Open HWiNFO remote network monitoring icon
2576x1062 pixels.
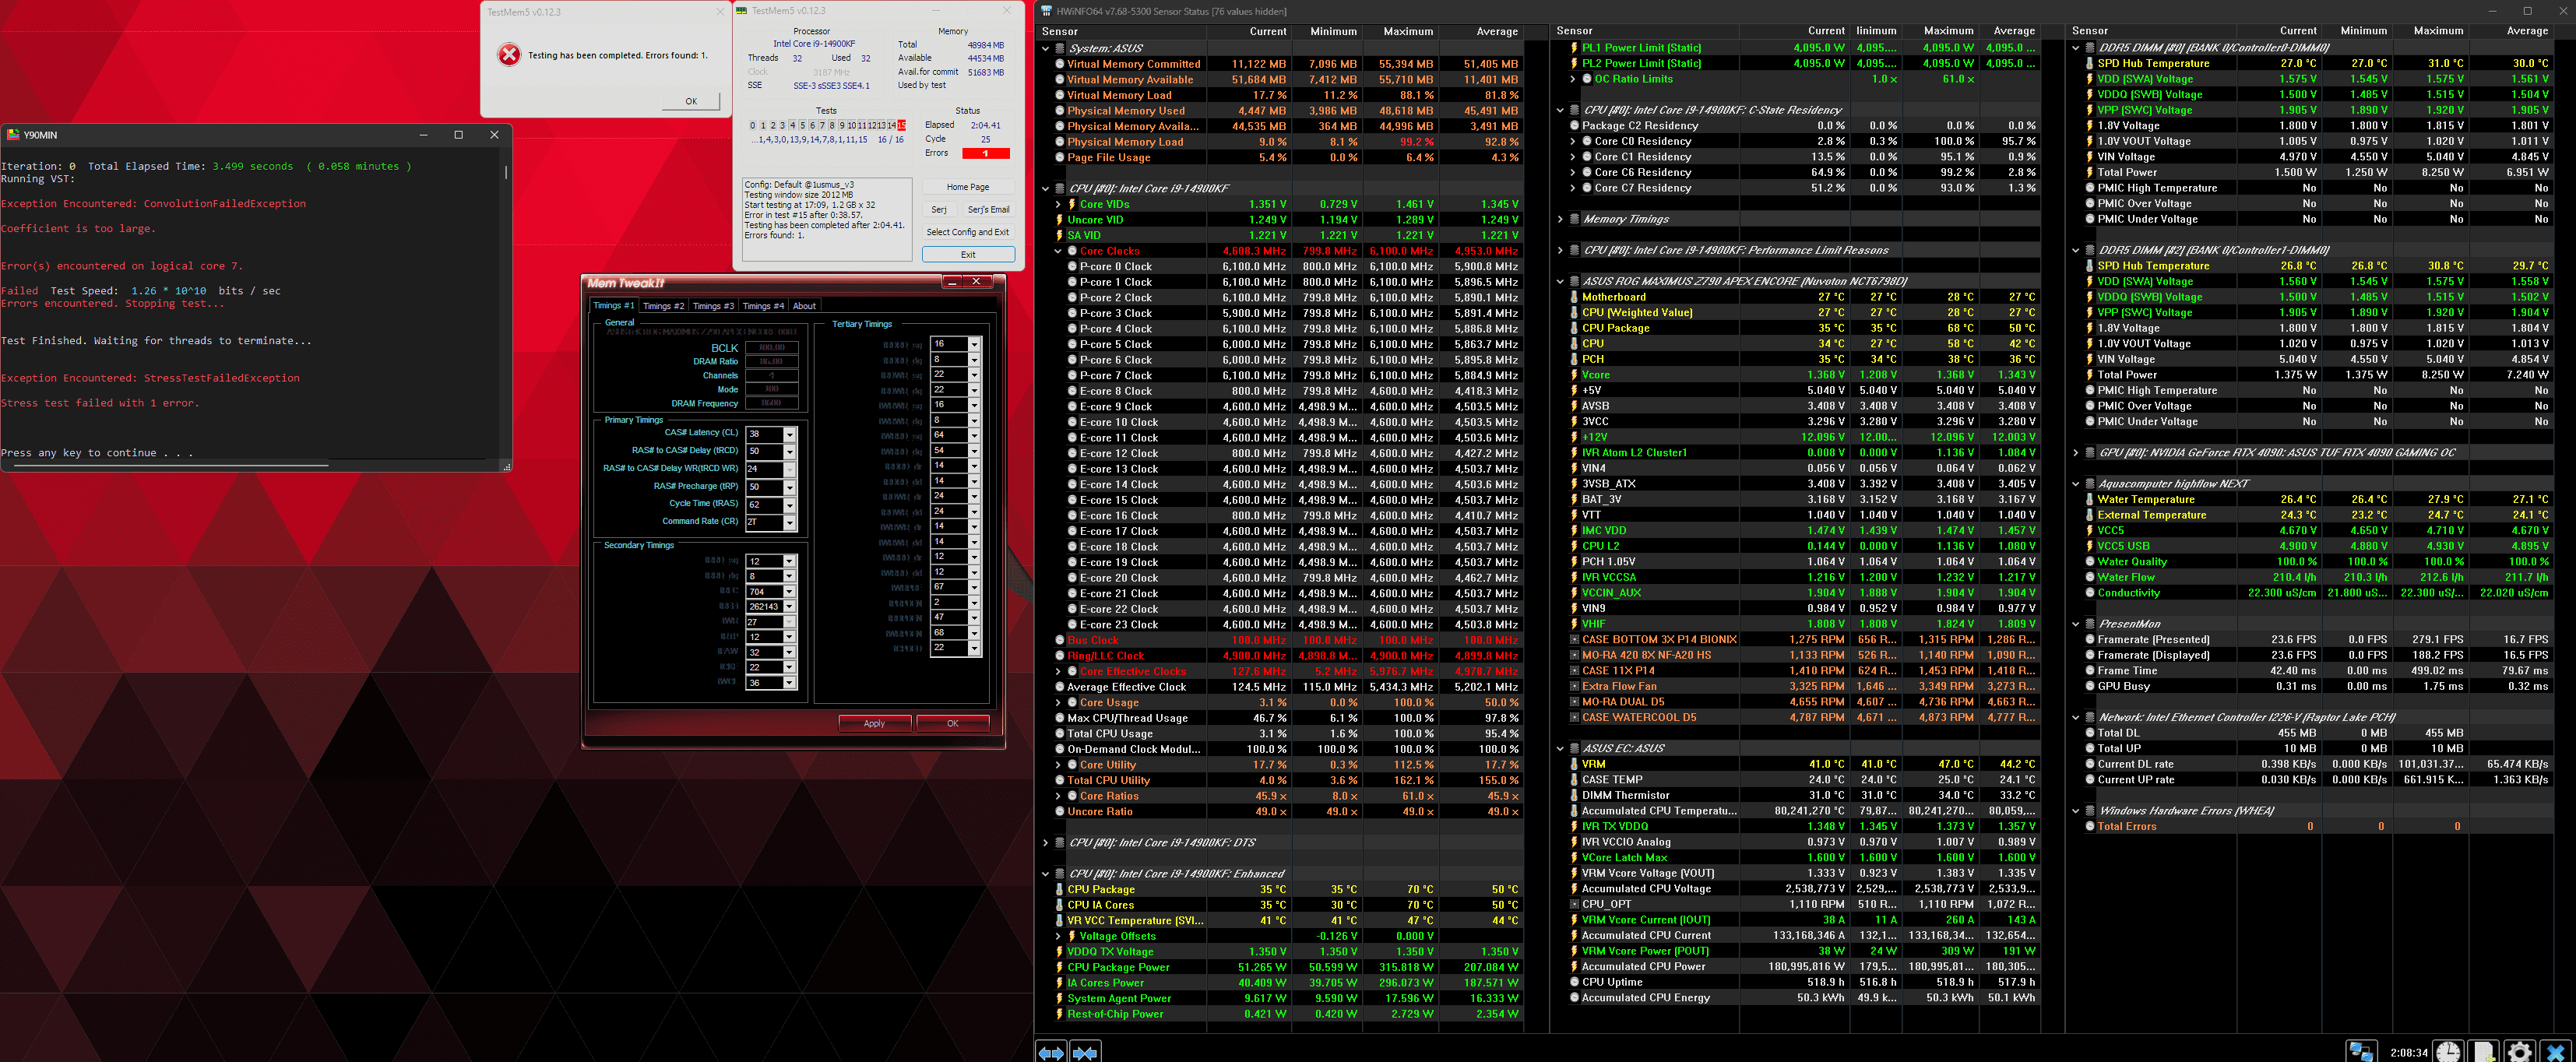tap(2361, 1051)
